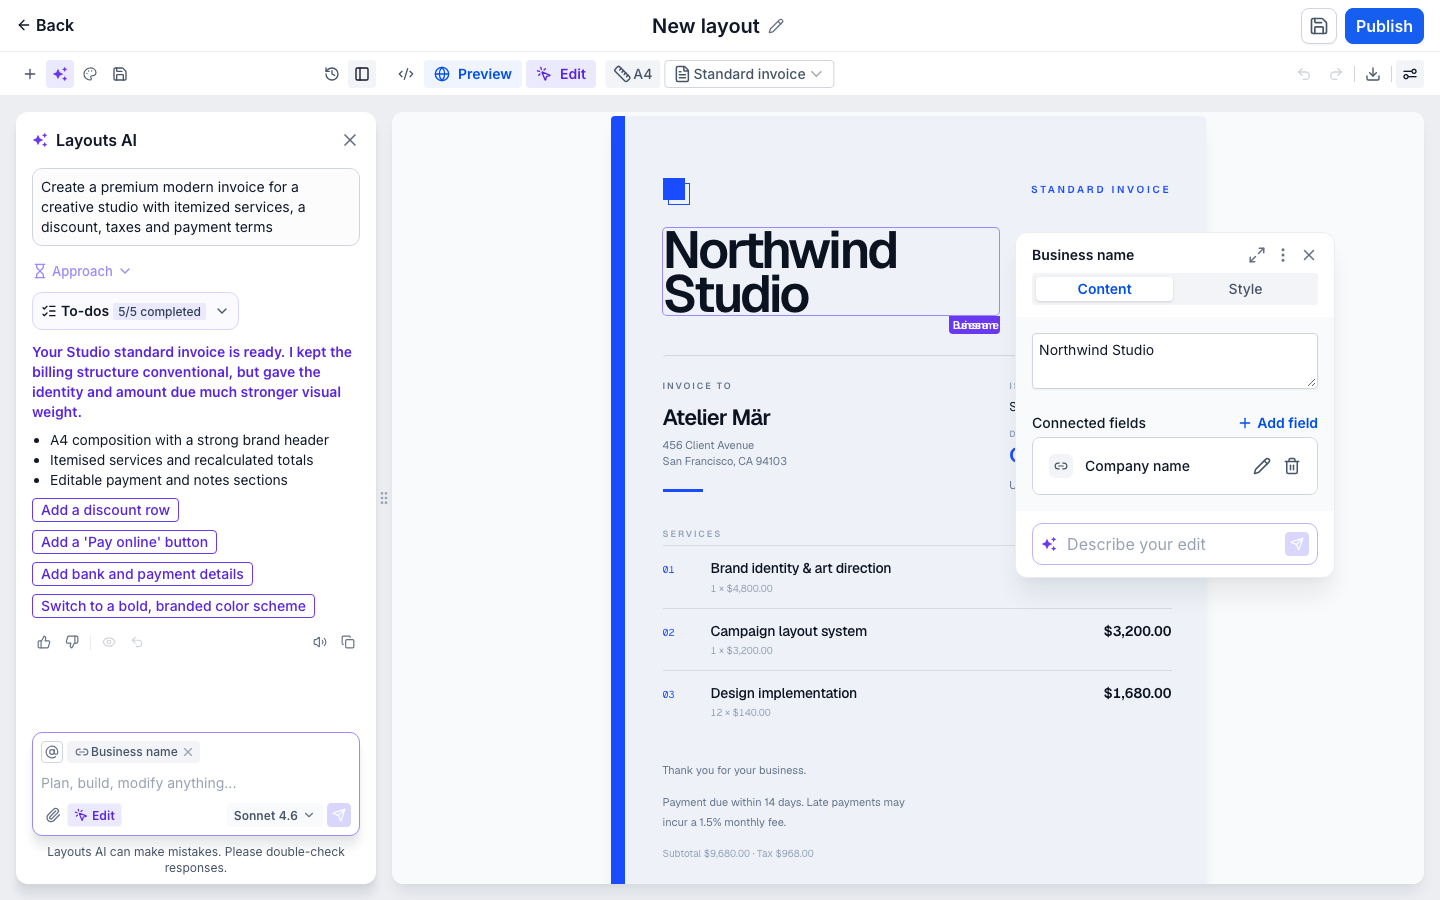
Task: Click the floppy save icon in left toolbar
Action: (x=120, y=74)
